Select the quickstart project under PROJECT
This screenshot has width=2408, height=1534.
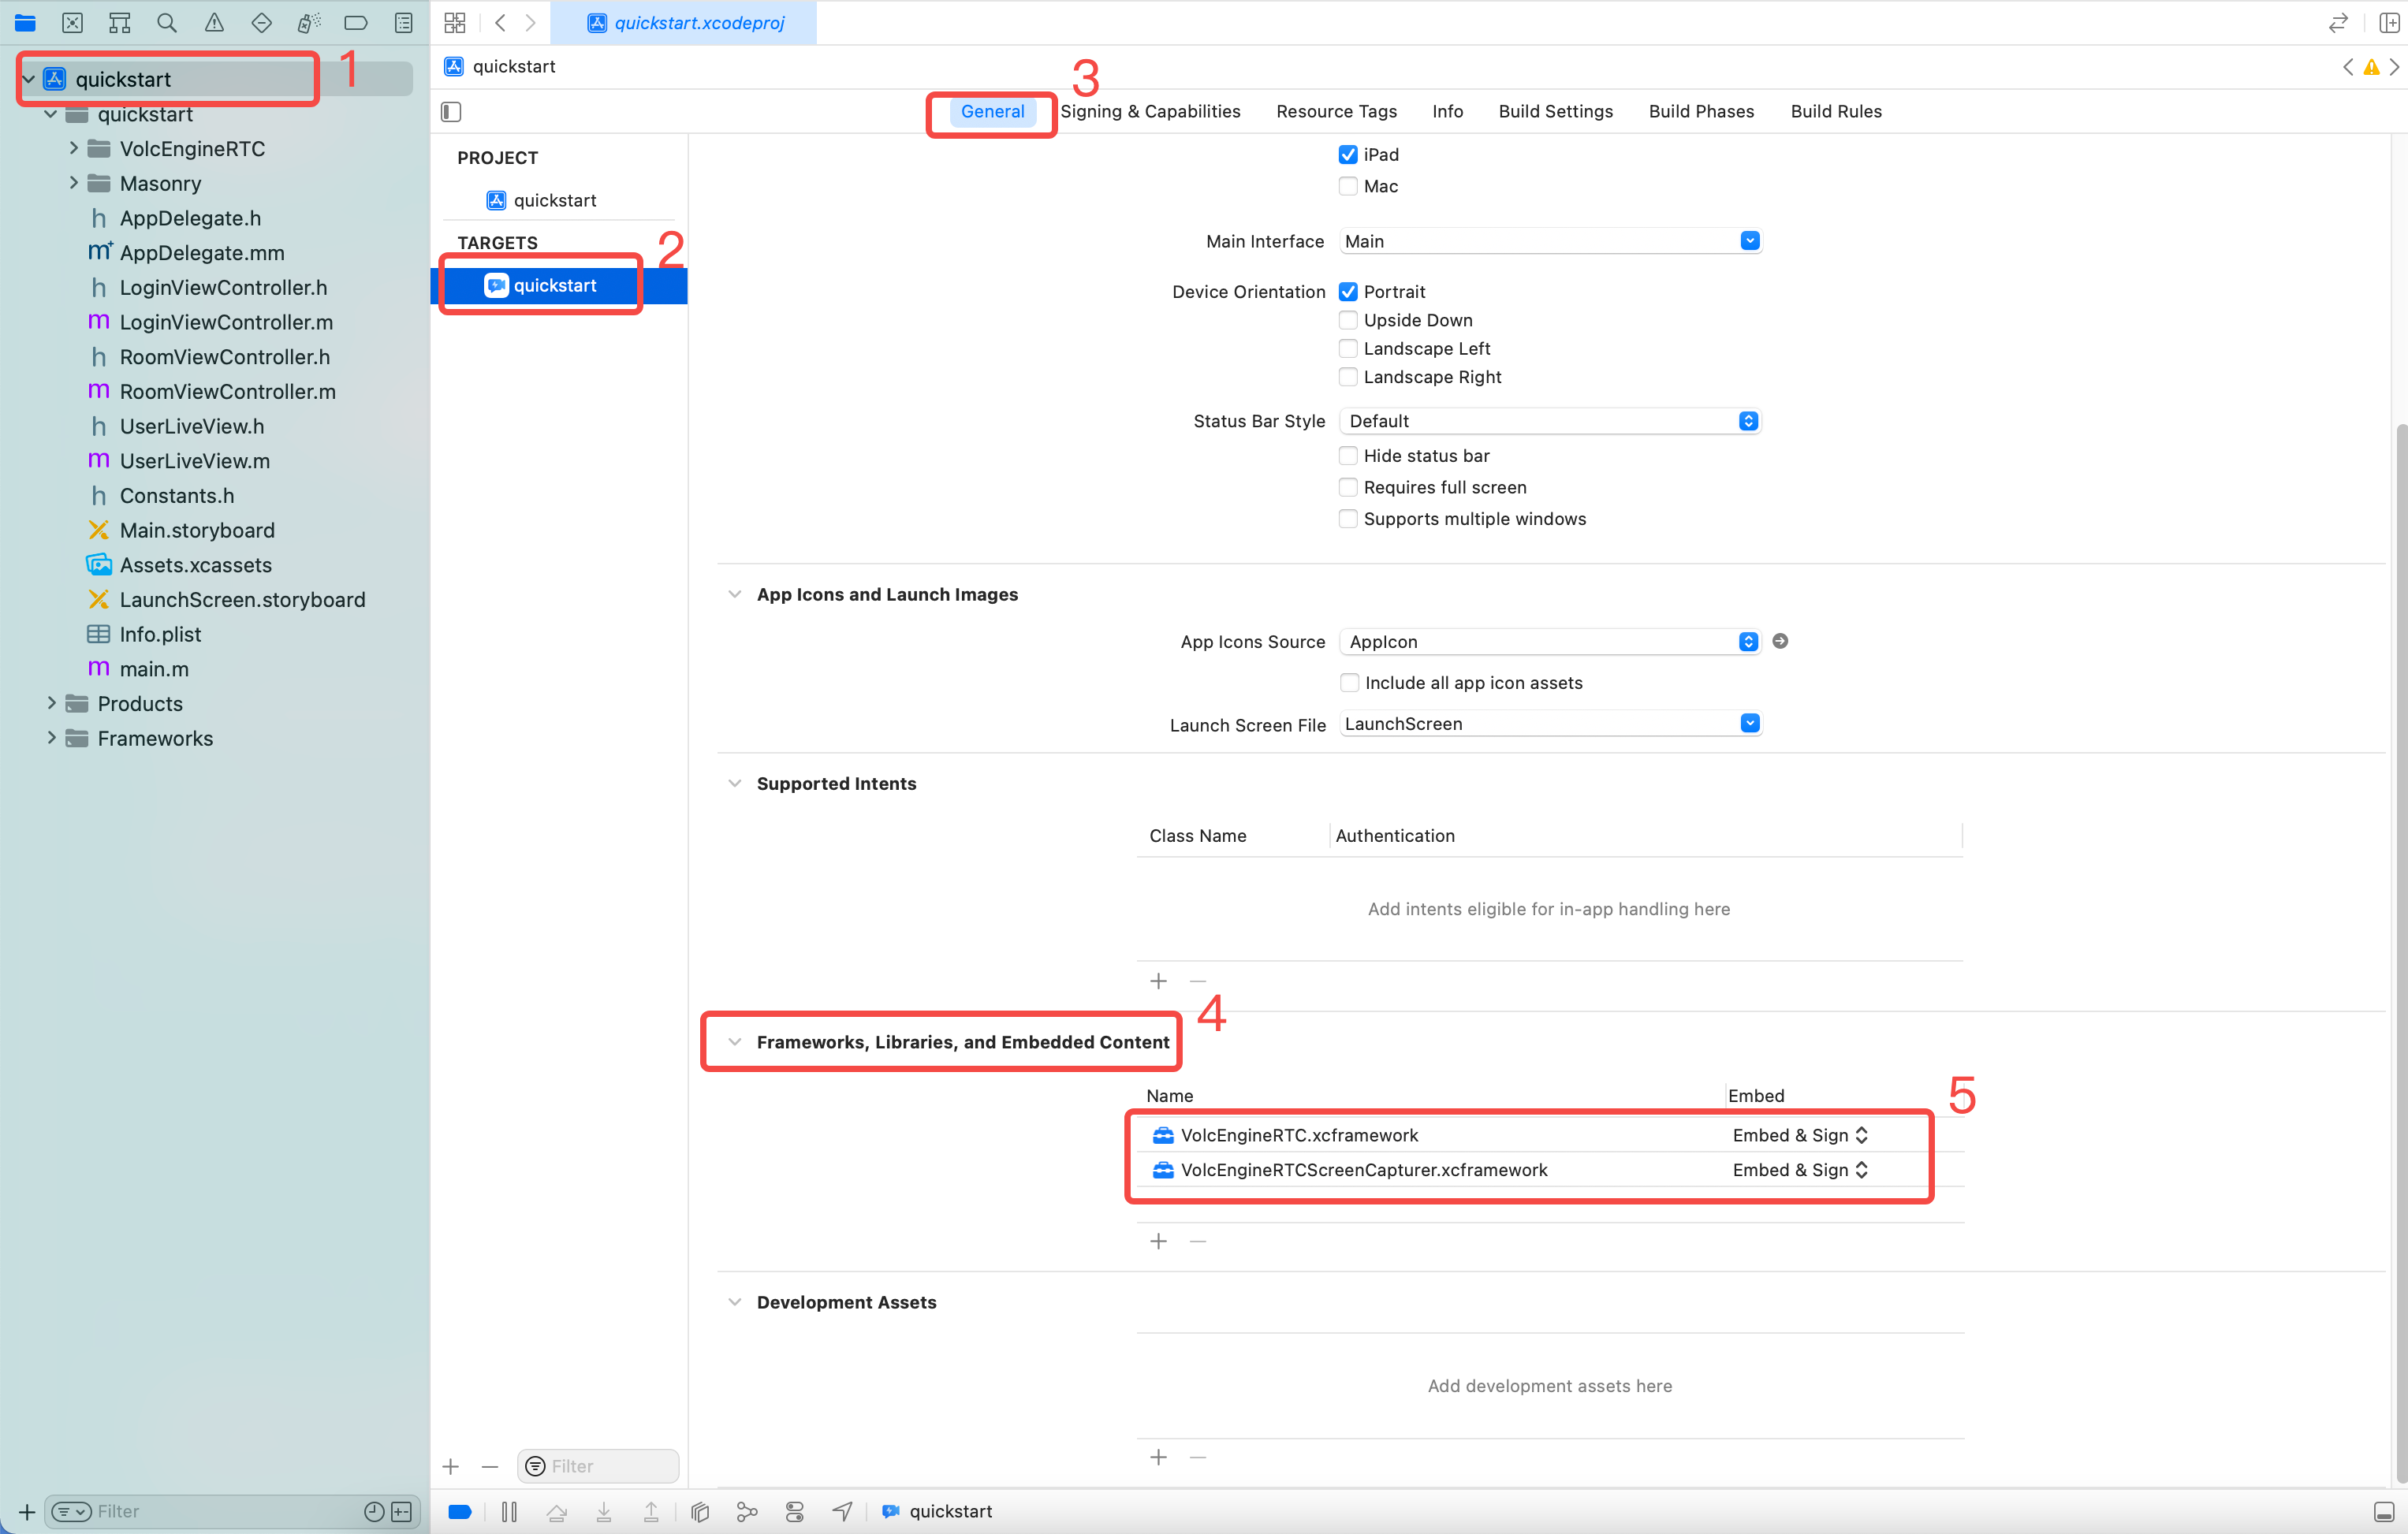click(554, 200)
